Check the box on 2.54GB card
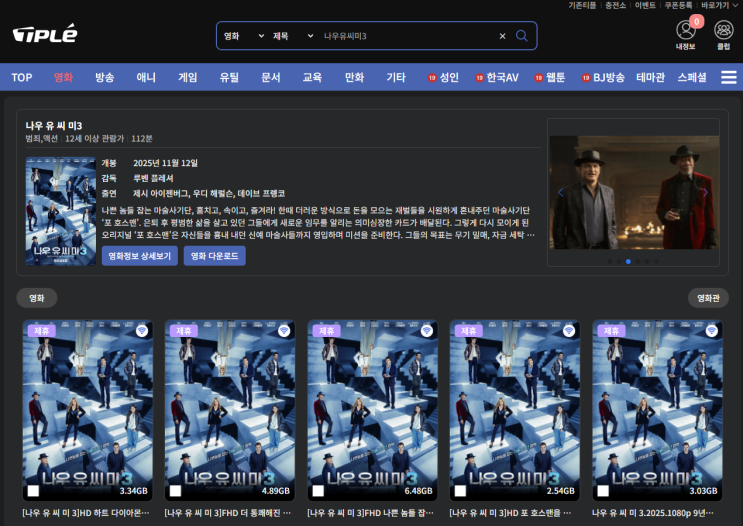 460,491
